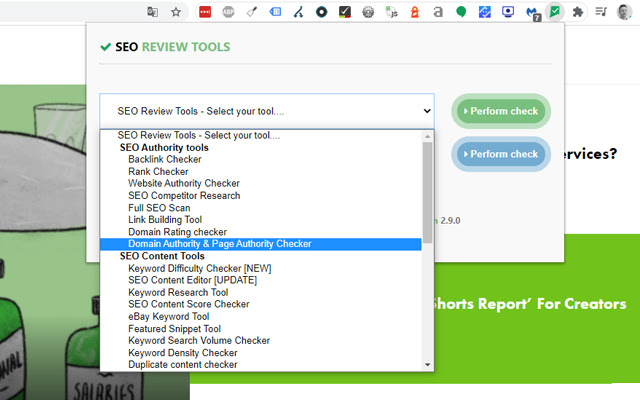Select Domain Rating checker
Viewport: 640px width, 400px height.
pyautogui.click(x=260, y=232)
